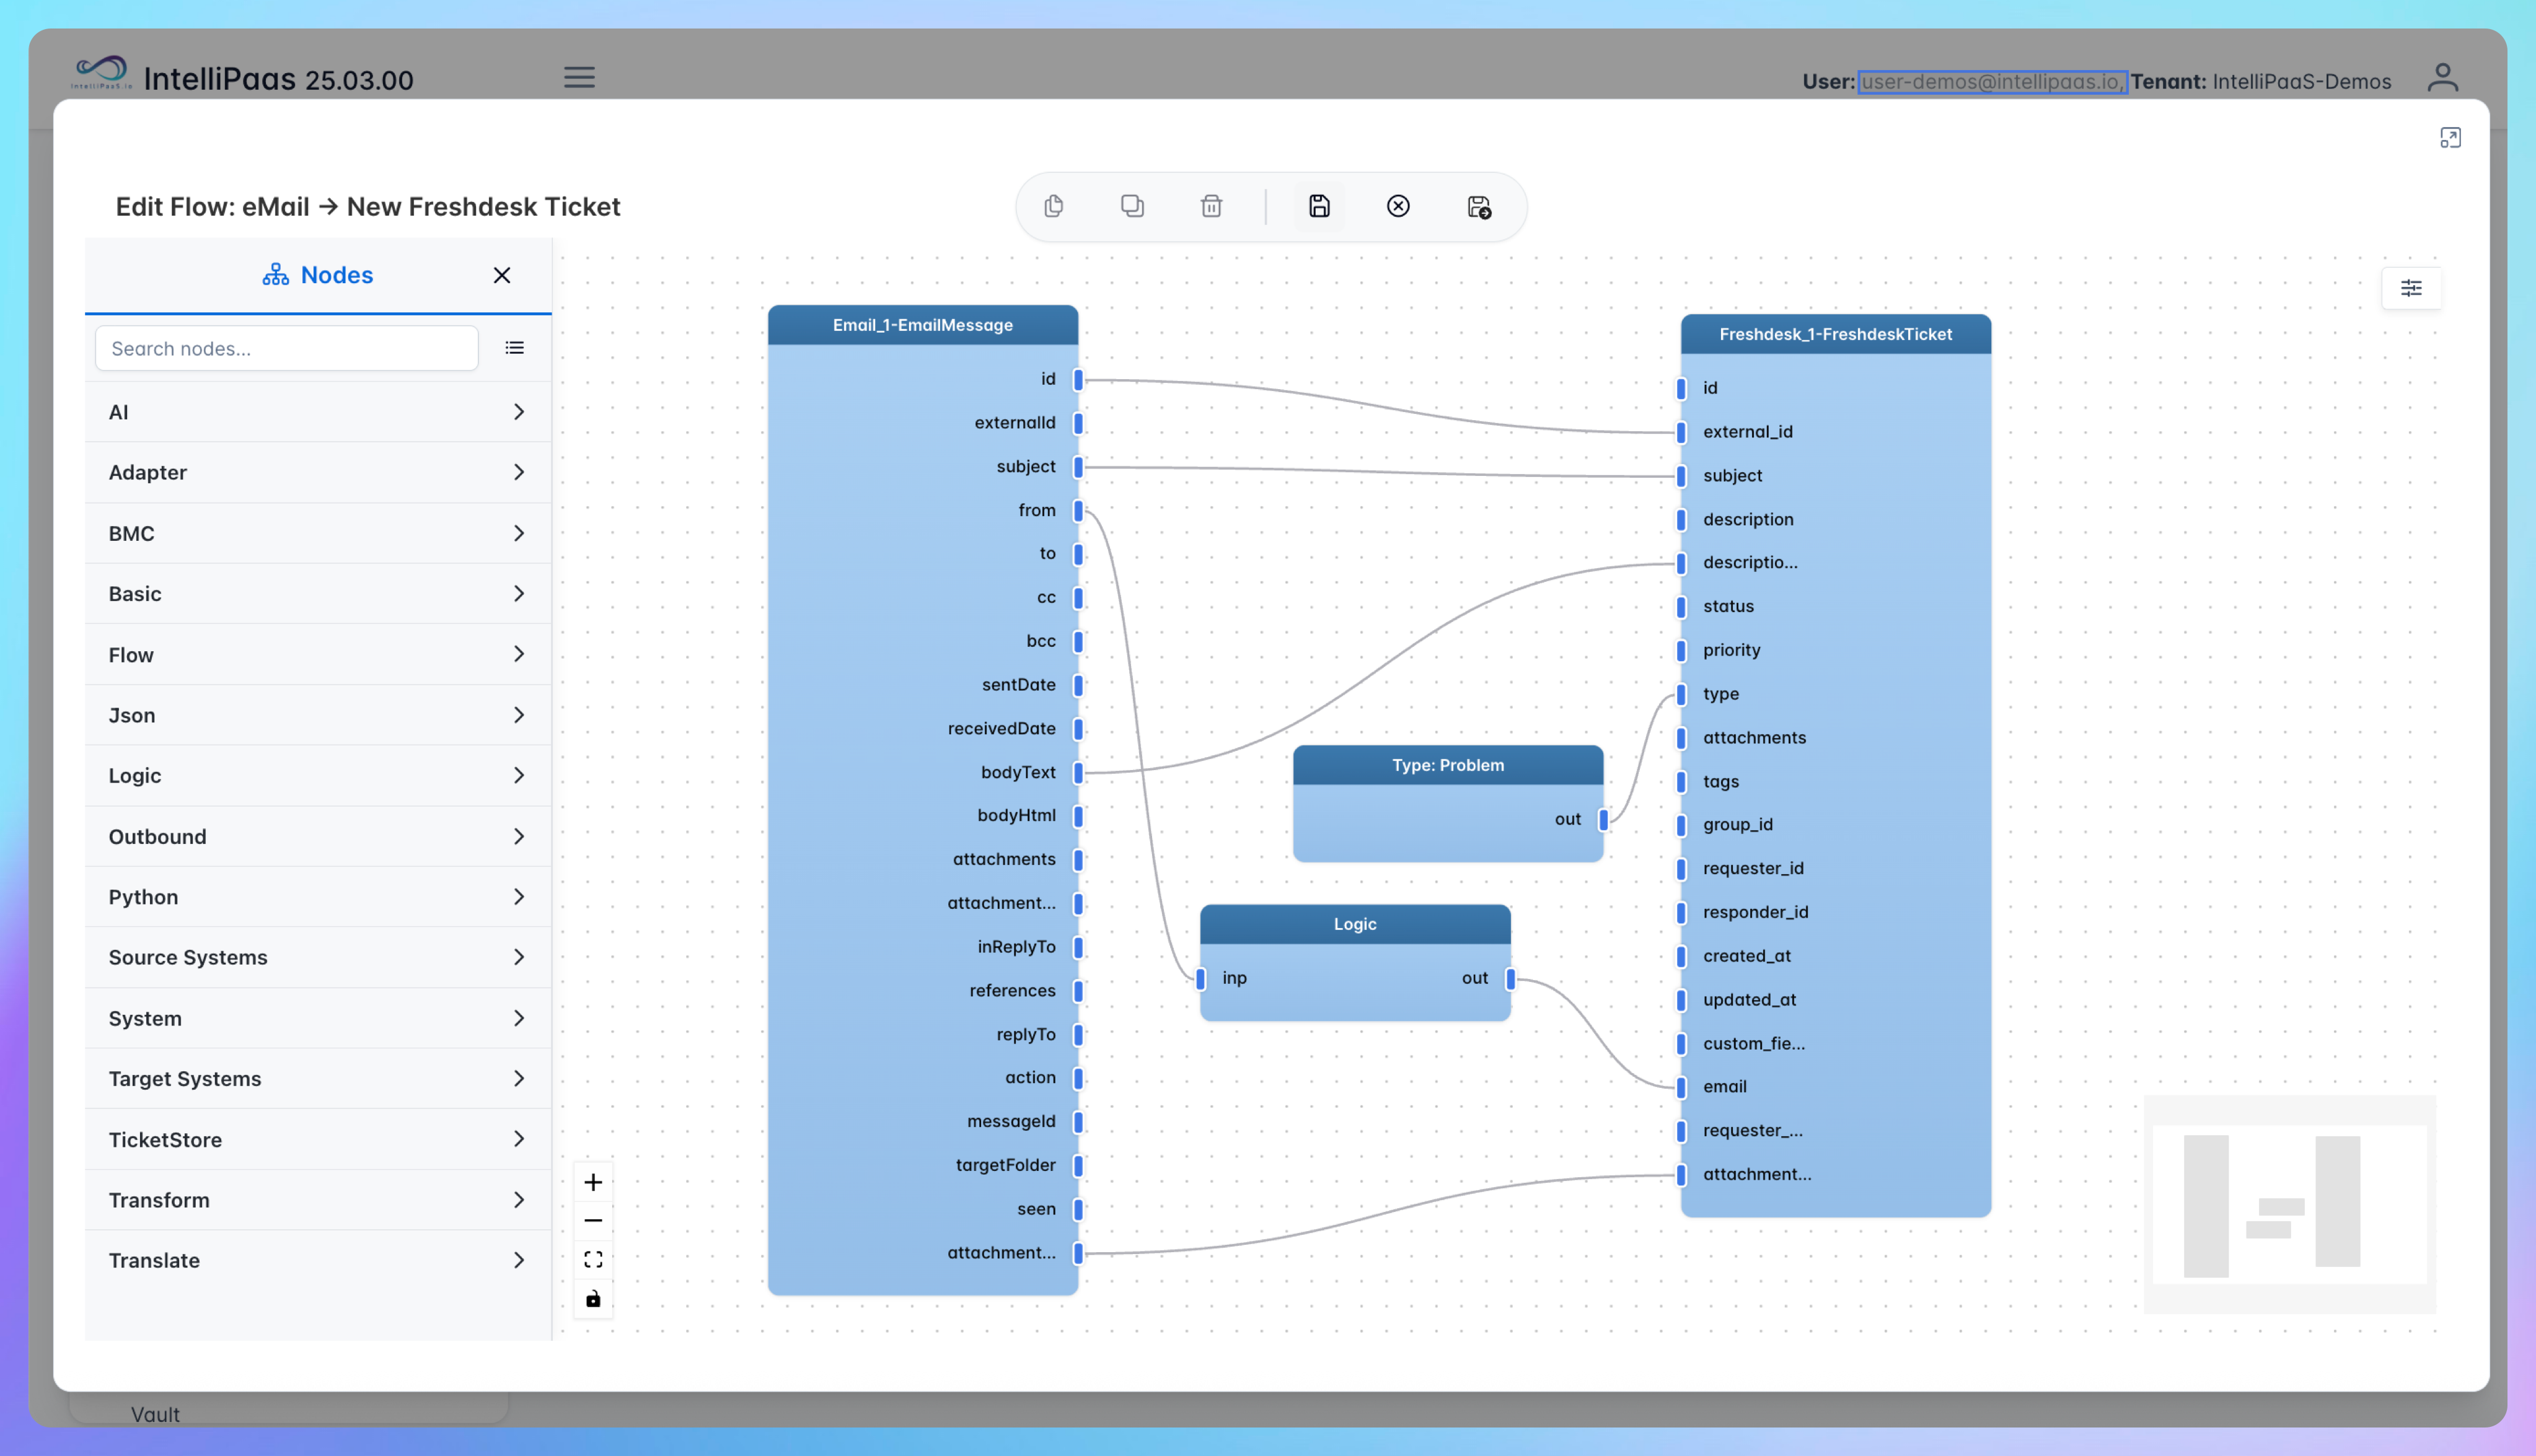This screenshot has width=2536, height=1456.
Task: Select the Nodes tab
Action: [318, 275]
